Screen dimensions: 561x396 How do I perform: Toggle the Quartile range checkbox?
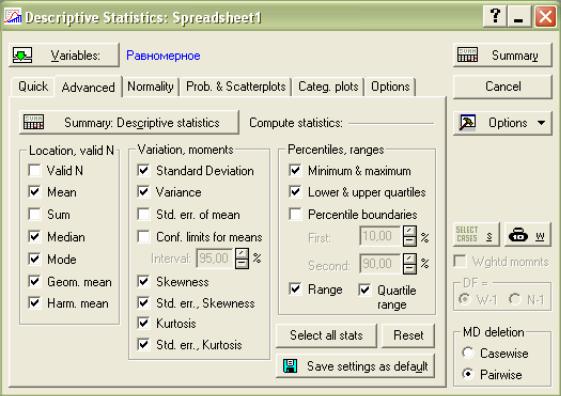pos(365,289)
